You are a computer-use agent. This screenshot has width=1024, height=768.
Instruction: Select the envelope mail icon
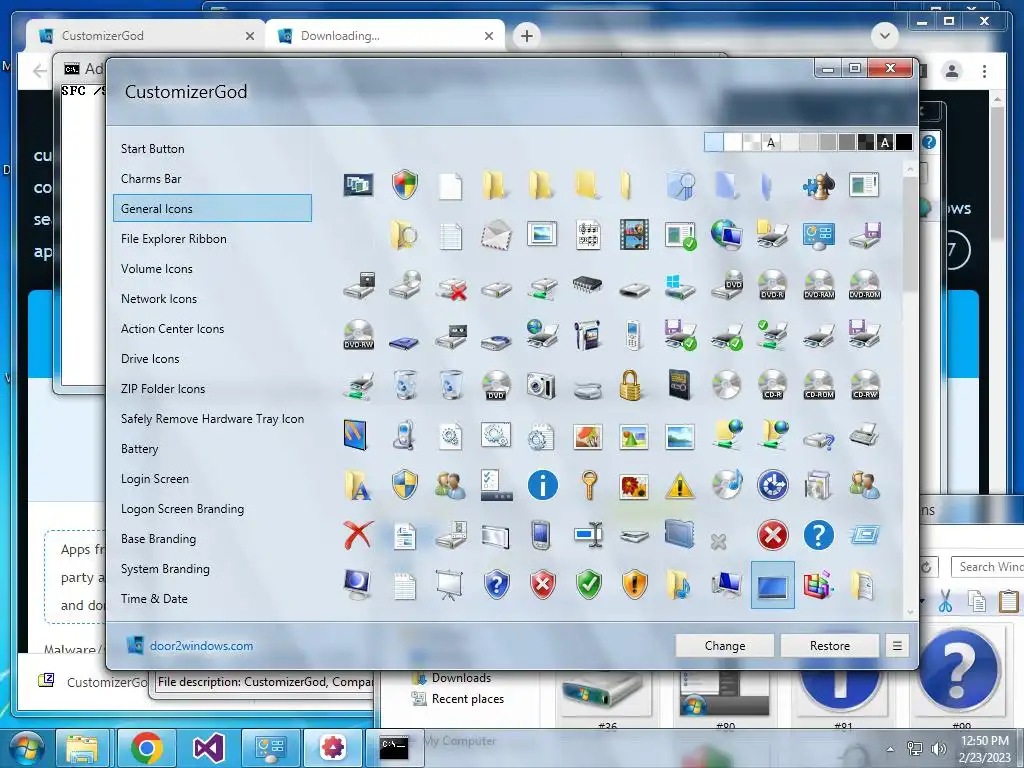(496, 235)
